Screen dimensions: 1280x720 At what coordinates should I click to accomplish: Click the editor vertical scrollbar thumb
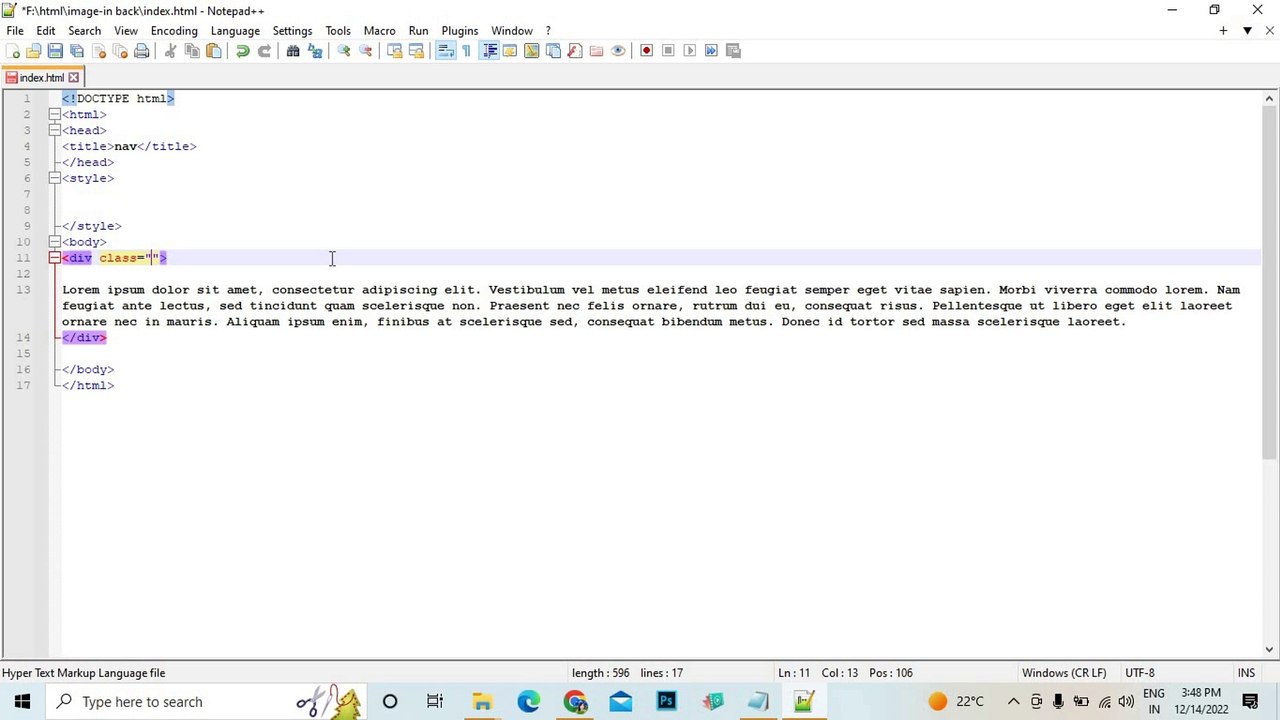(x=1269, y=282)
